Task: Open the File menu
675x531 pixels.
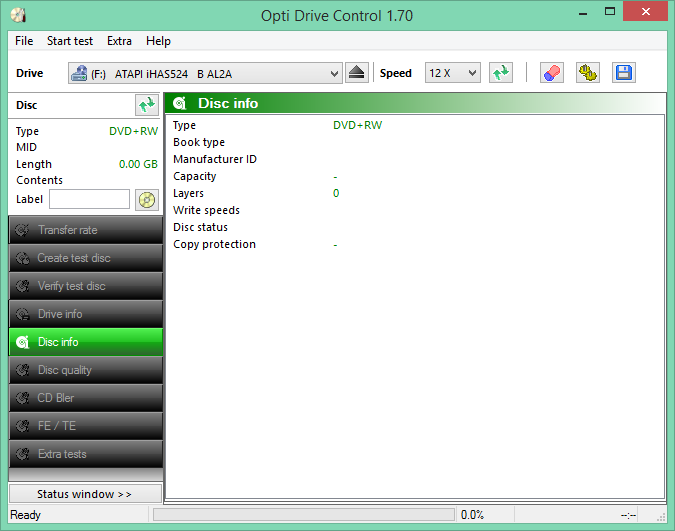Action: tap(24, 41)
